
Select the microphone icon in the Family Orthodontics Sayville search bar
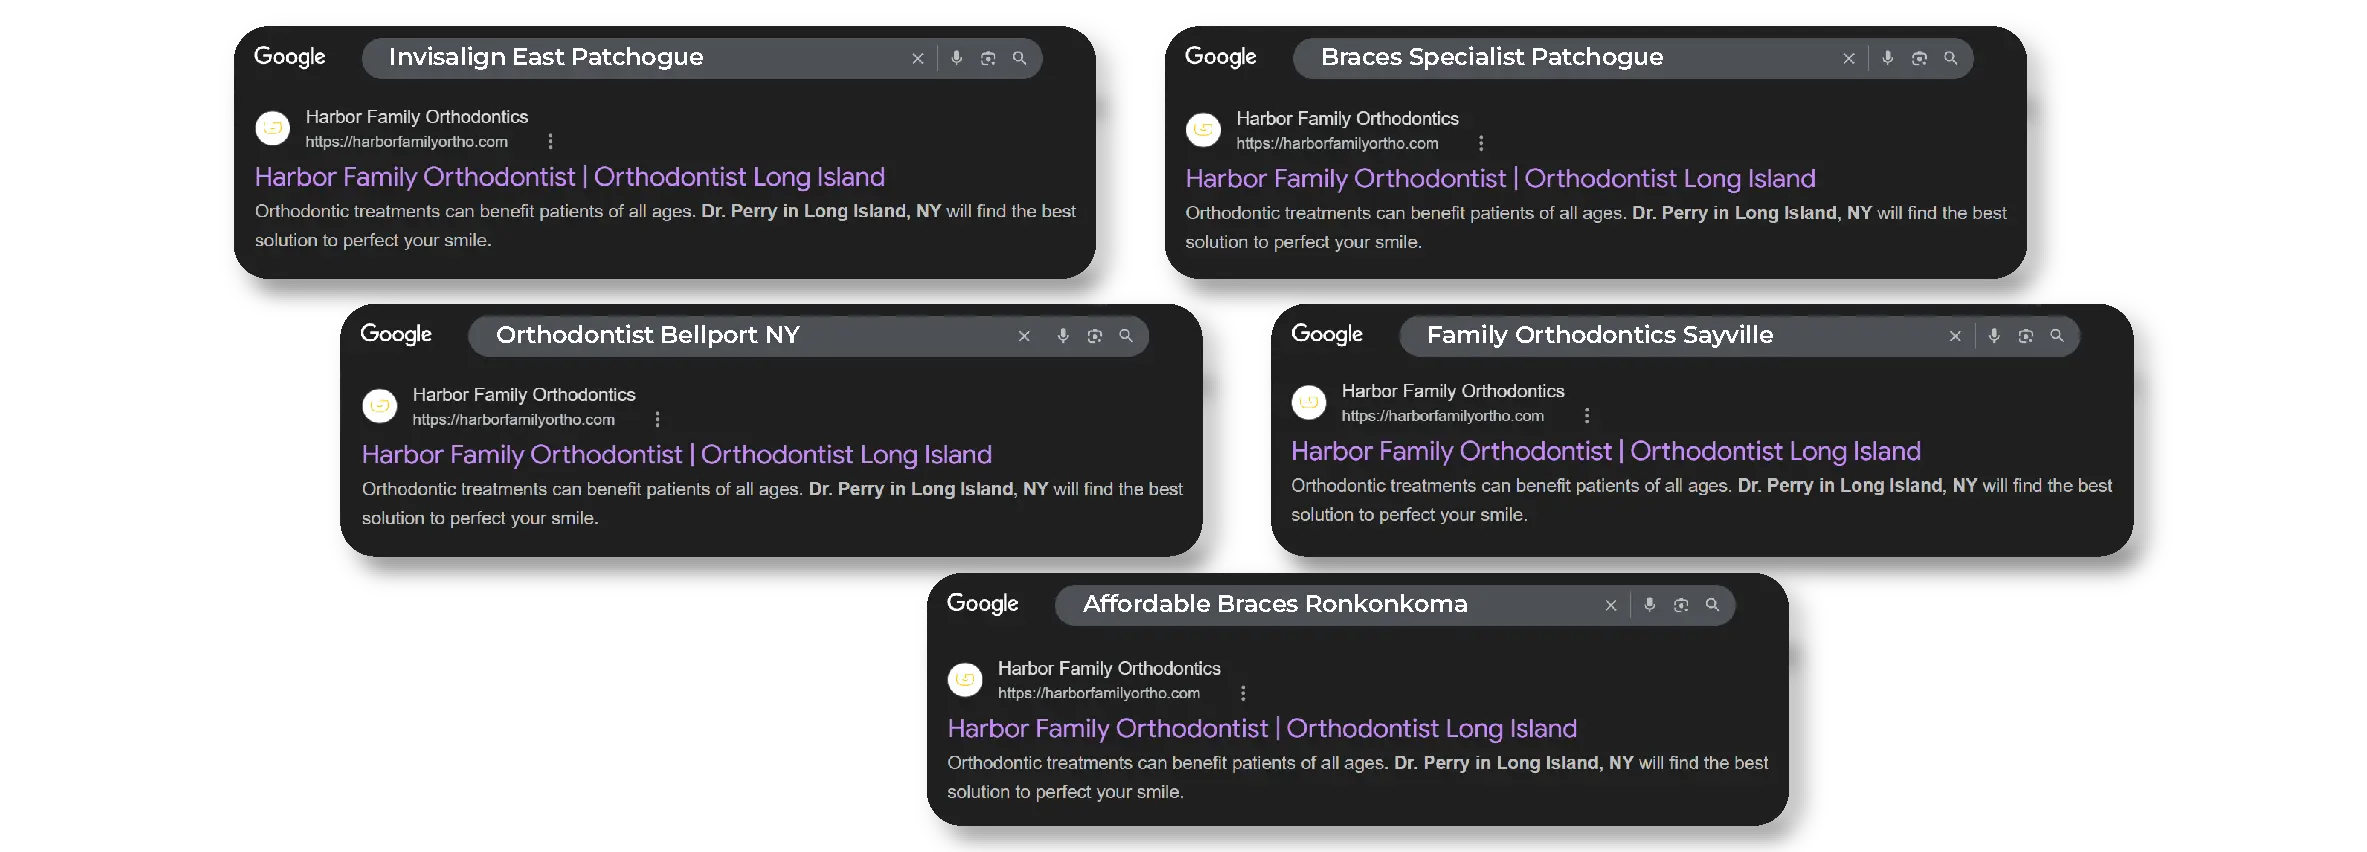coord(1993,336)
